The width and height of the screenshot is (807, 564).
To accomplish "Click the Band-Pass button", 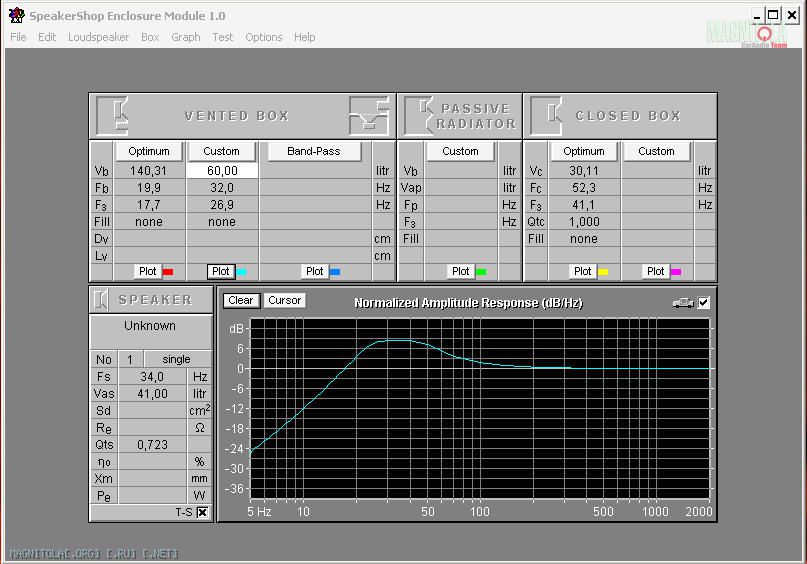I will [x=313, y=151].
